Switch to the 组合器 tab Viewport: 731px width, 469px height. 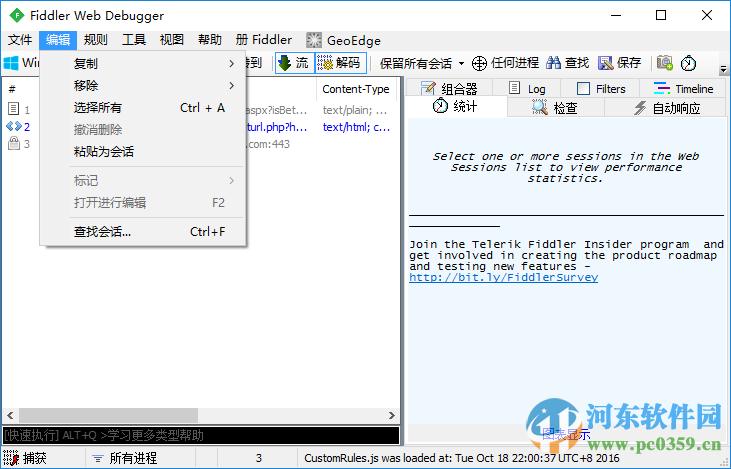click(x=449, y=89)
